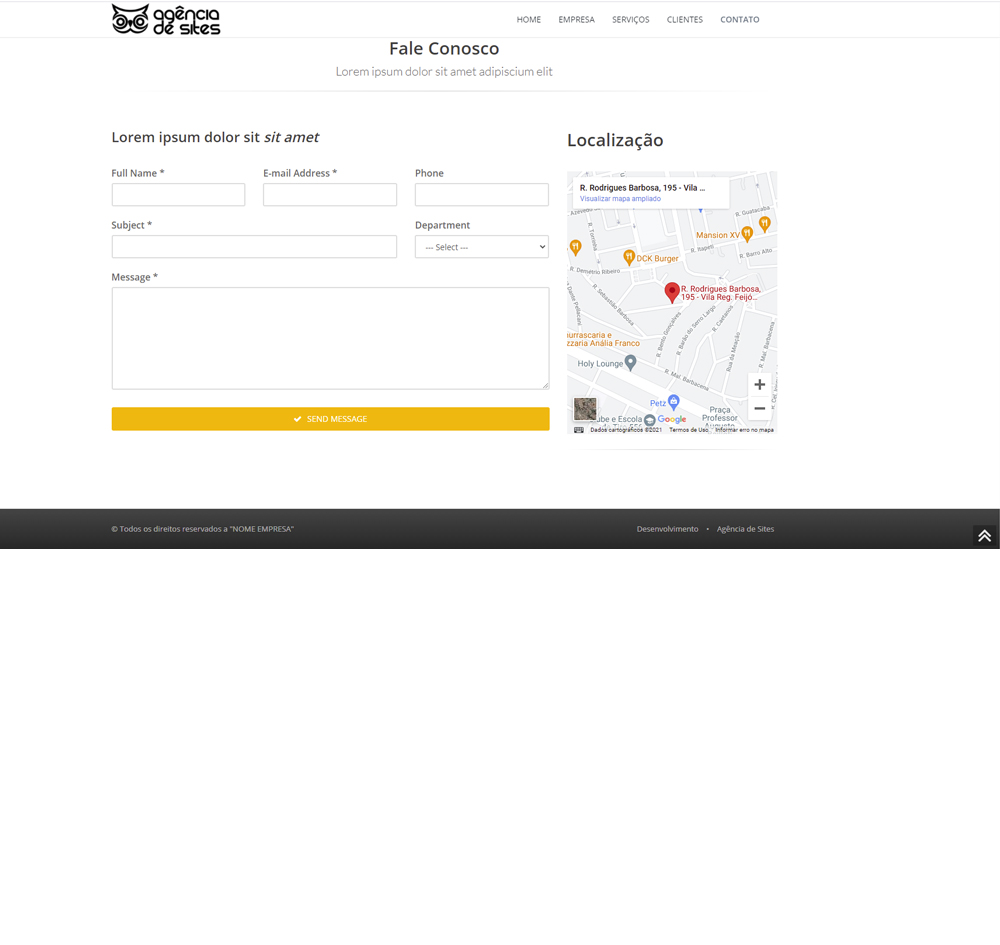Click the 'Agência de Sites' footer link
Viewport: 1000px width, 945px height.
[x=745, y=529]
